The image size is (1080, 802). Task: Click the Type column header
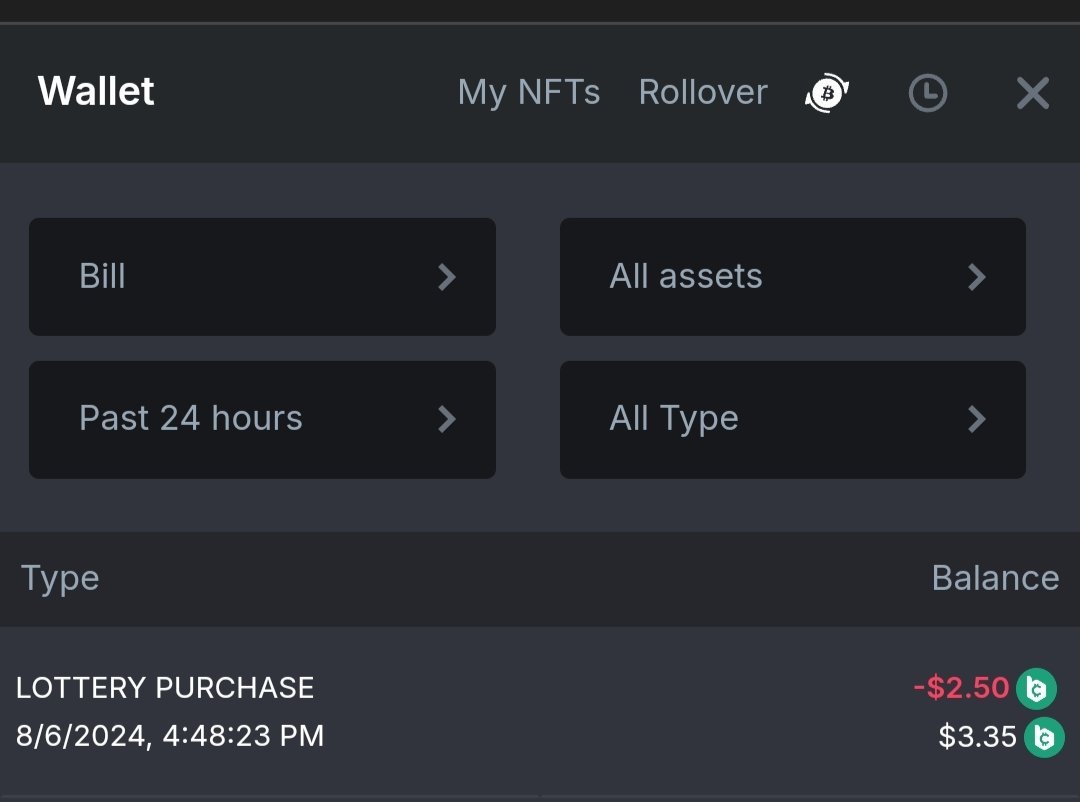(60, 578)
